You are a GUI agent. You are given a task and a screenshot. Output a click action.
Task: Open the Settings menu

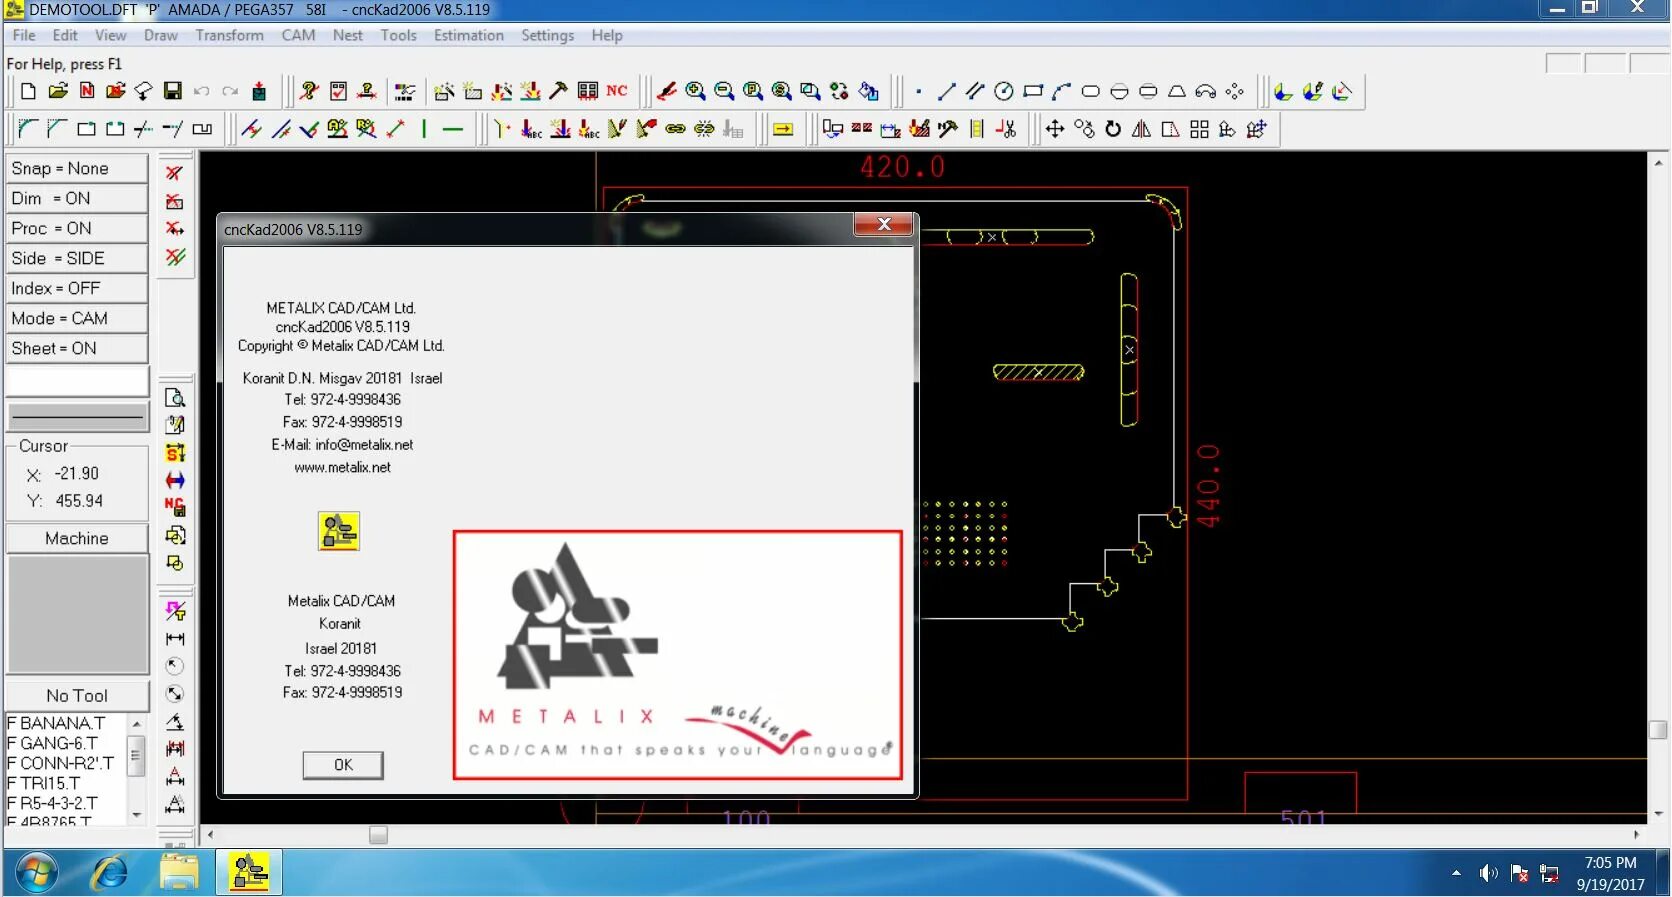click(x=548, y=35)
